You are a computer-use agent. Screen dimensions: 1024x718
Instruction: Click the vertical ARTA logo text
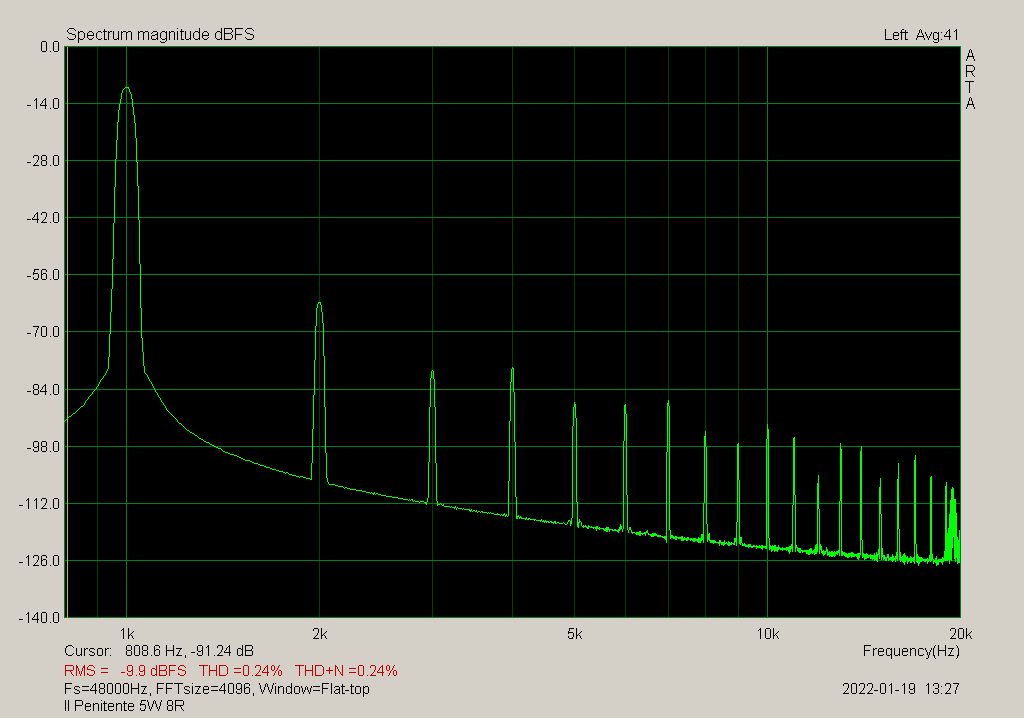click(x=970, y=79)
